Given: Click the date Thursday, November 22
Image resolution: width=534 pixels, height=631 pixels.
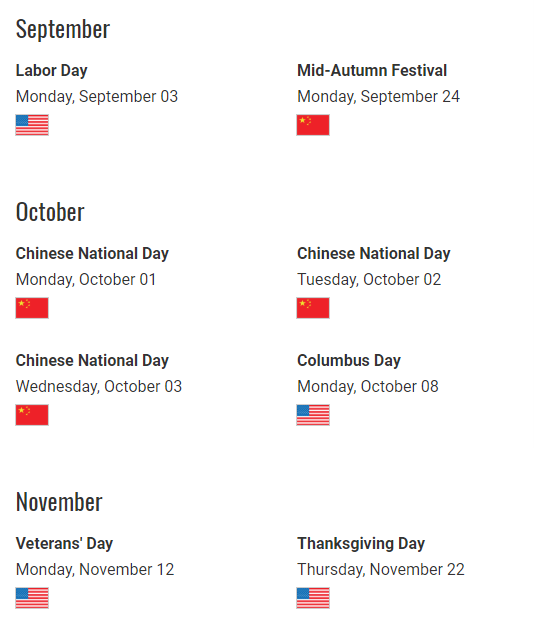Looking at the screenshot, I should point(381,570).
